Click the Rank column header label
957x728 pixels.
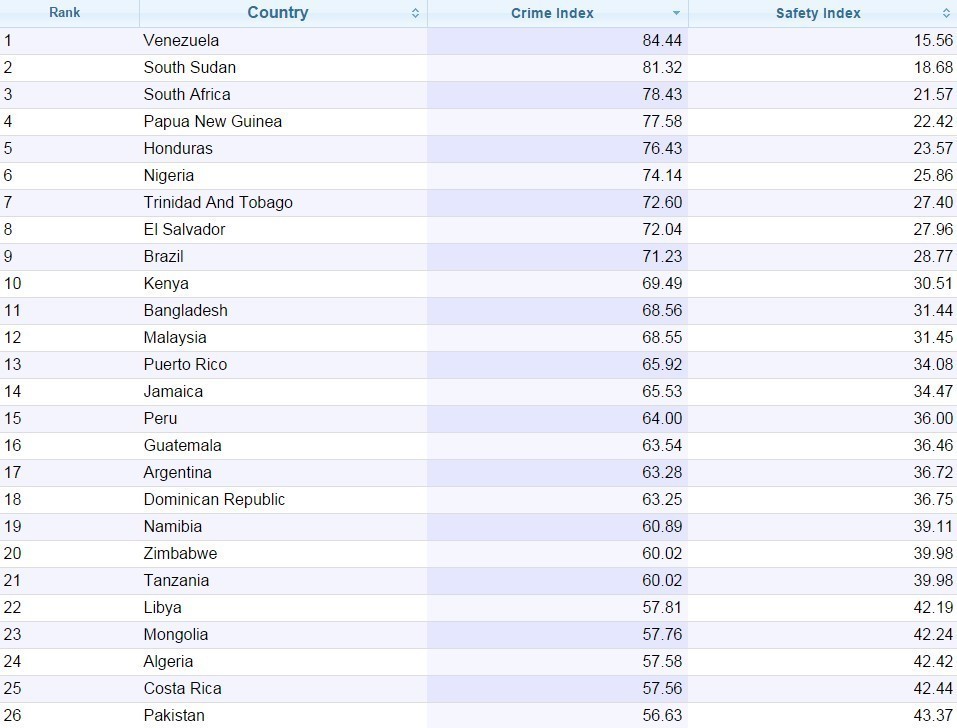[65, 13]
